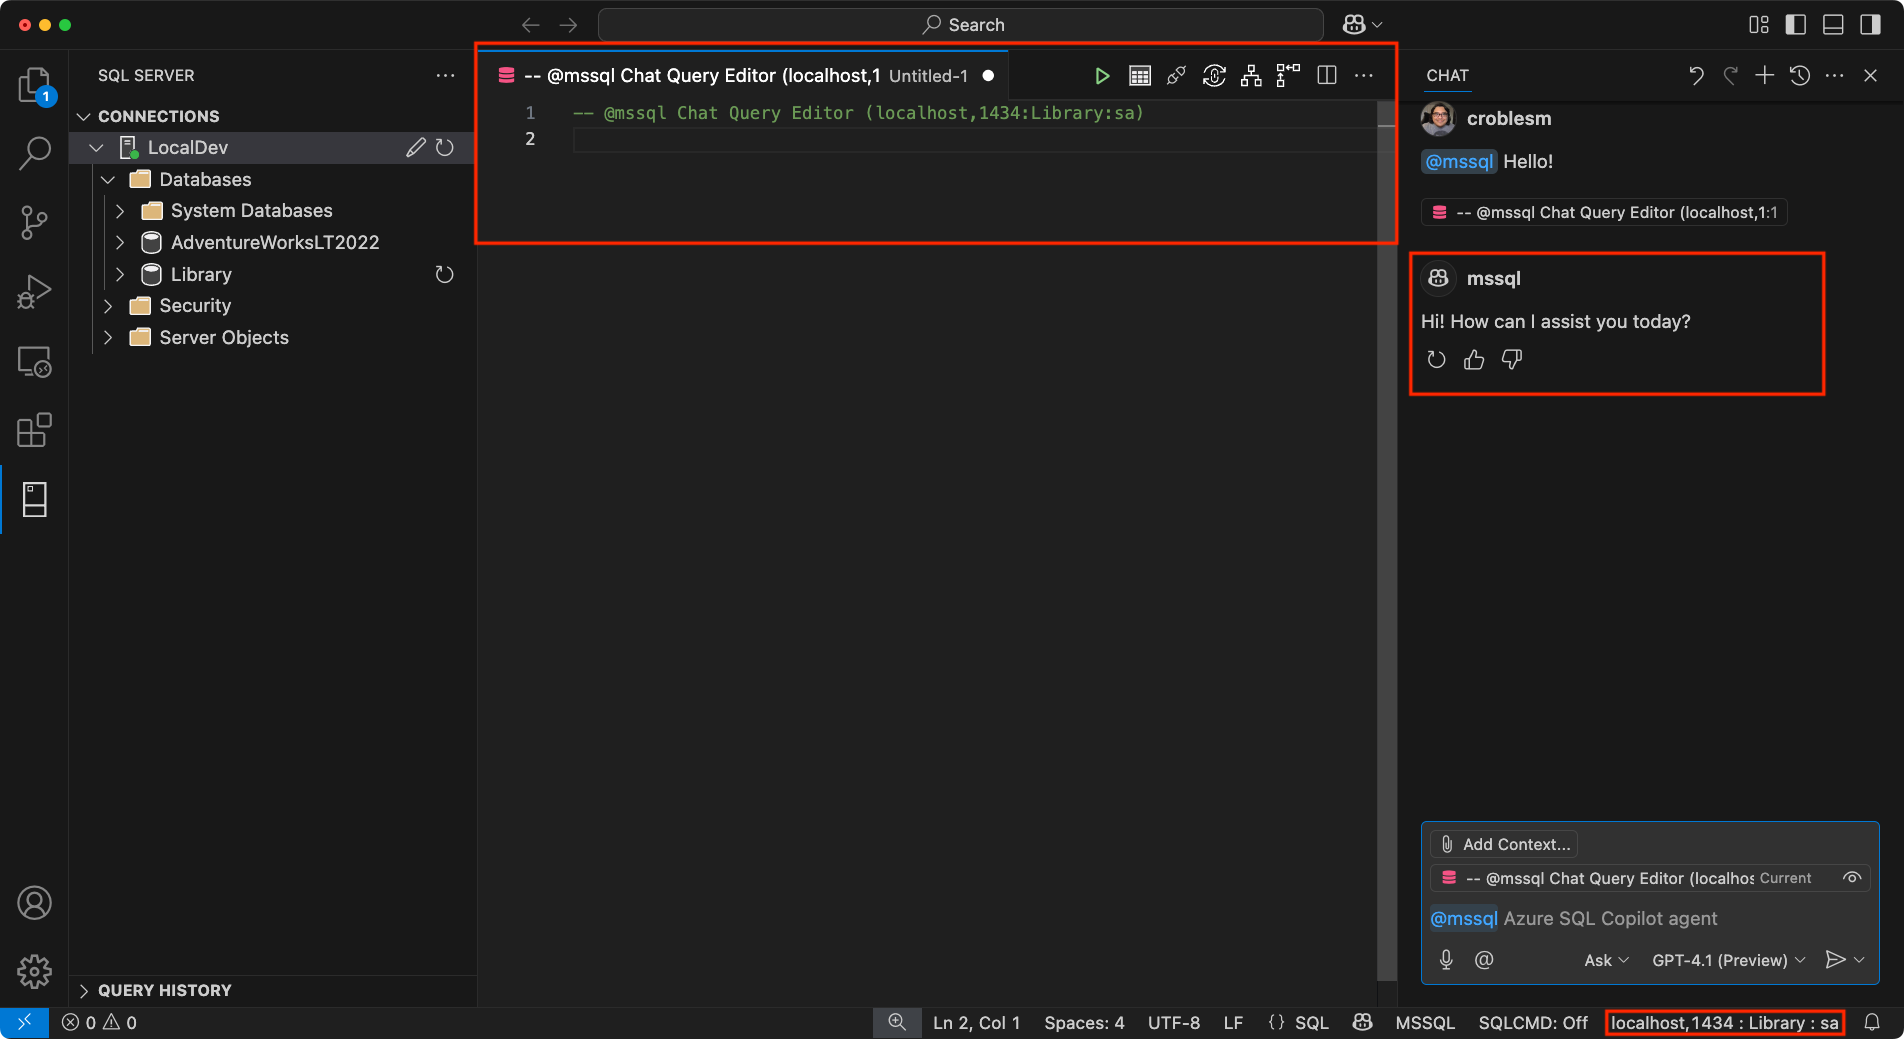Viewport: 1904px width, 1039px height.
Task: Open the Remote Explorer view
Action: (x=35, y=361)
